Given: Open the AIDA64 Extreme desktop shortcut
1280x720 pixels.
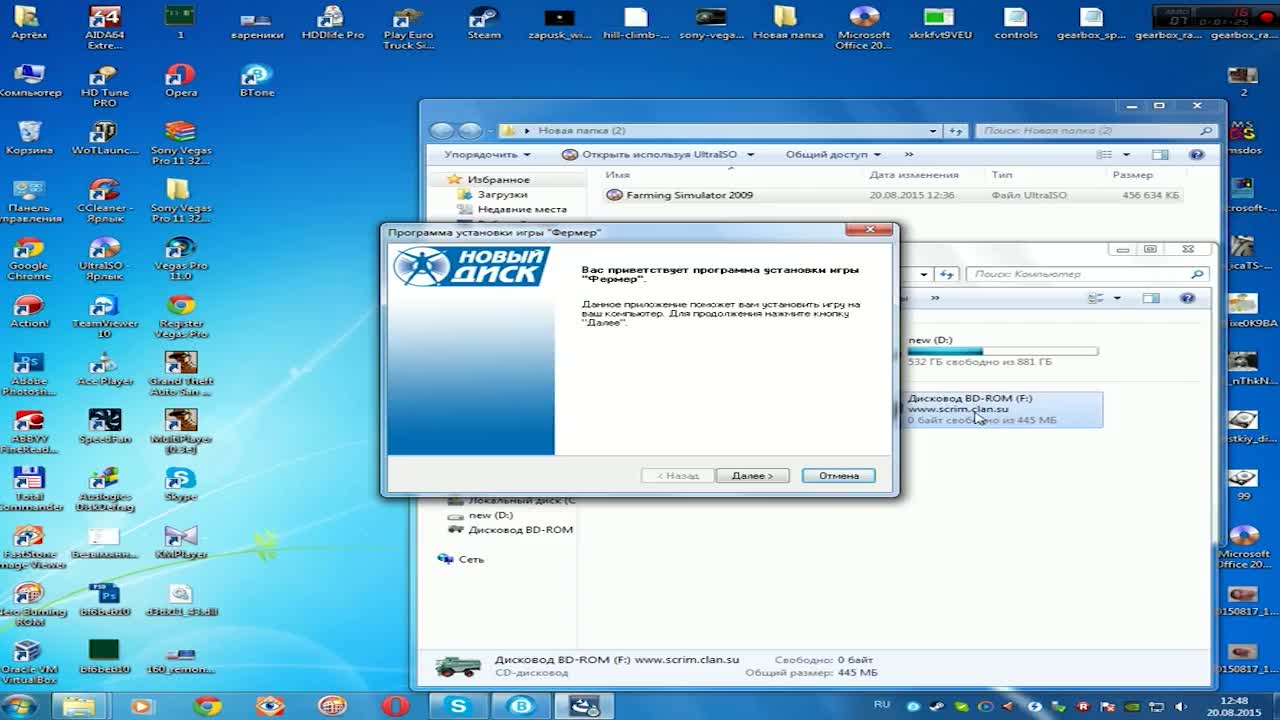Looking at the screenshot, I should (x=105, y=28).
